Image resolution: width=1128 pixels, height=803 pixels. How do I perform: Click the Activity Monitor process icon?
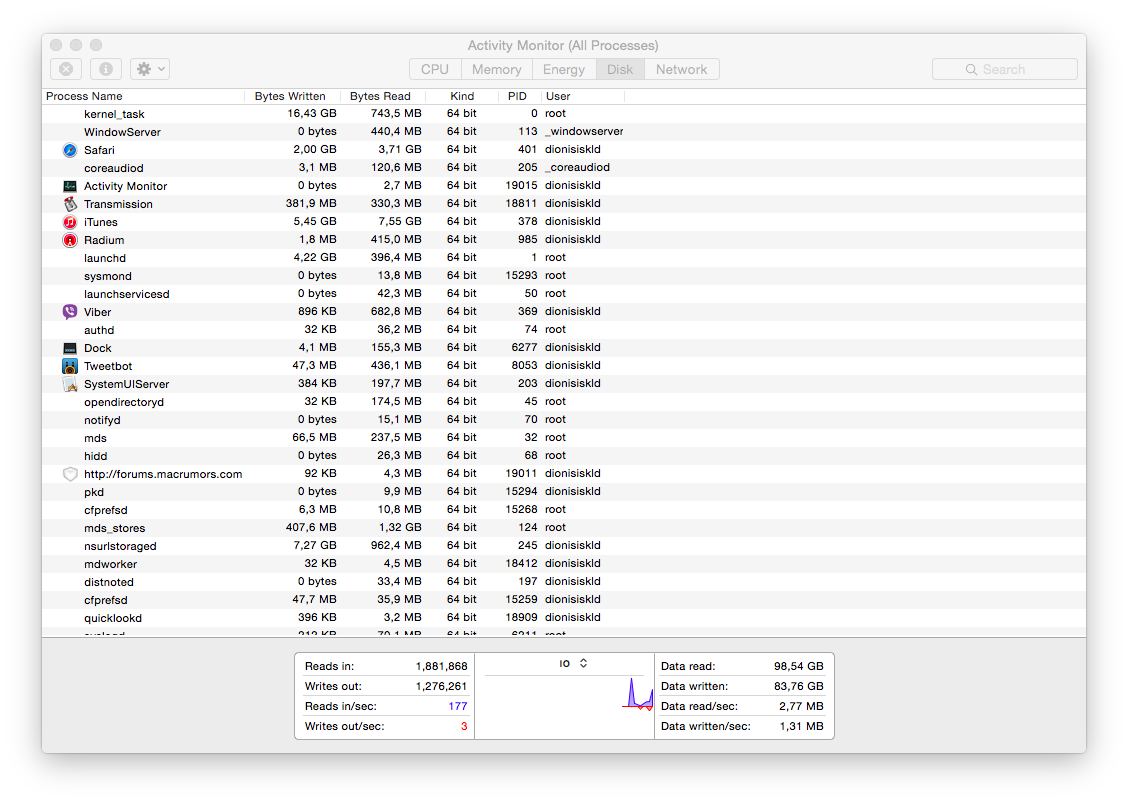[x=70, y=186]
